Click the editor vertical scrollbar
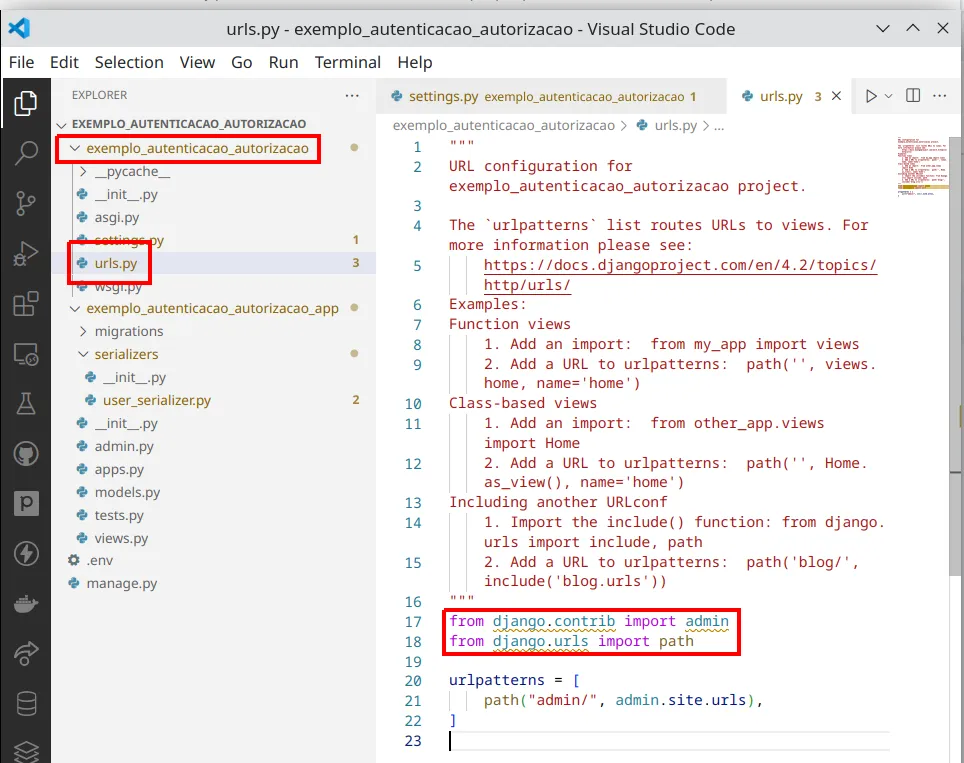Viewport: 964px width, 763px height. [x=955, y=357]
